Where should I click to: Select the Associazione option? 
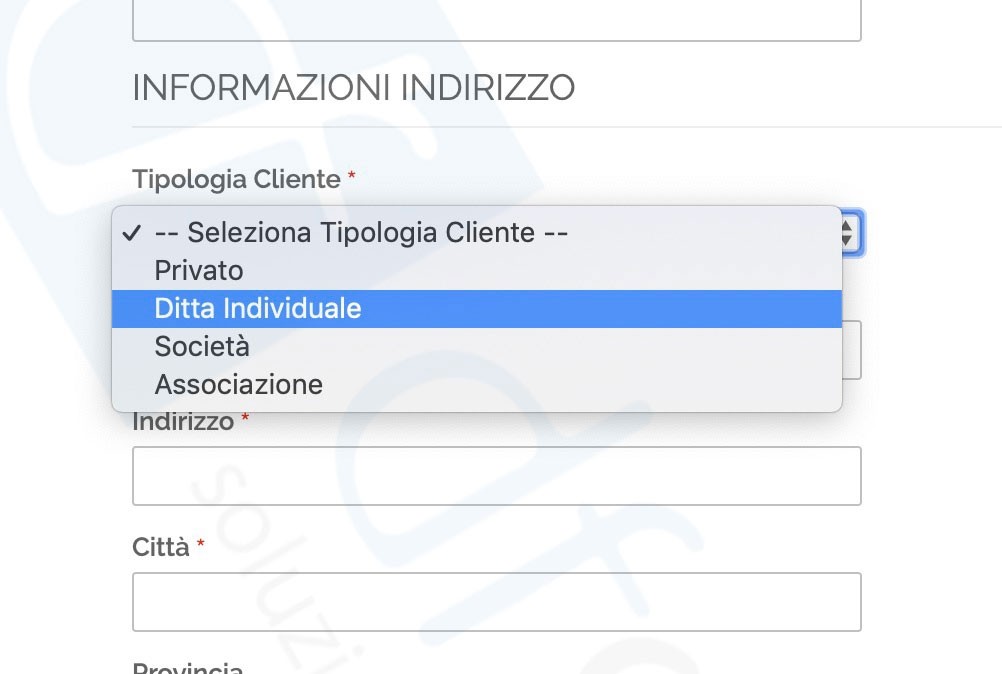click(477, 385)
